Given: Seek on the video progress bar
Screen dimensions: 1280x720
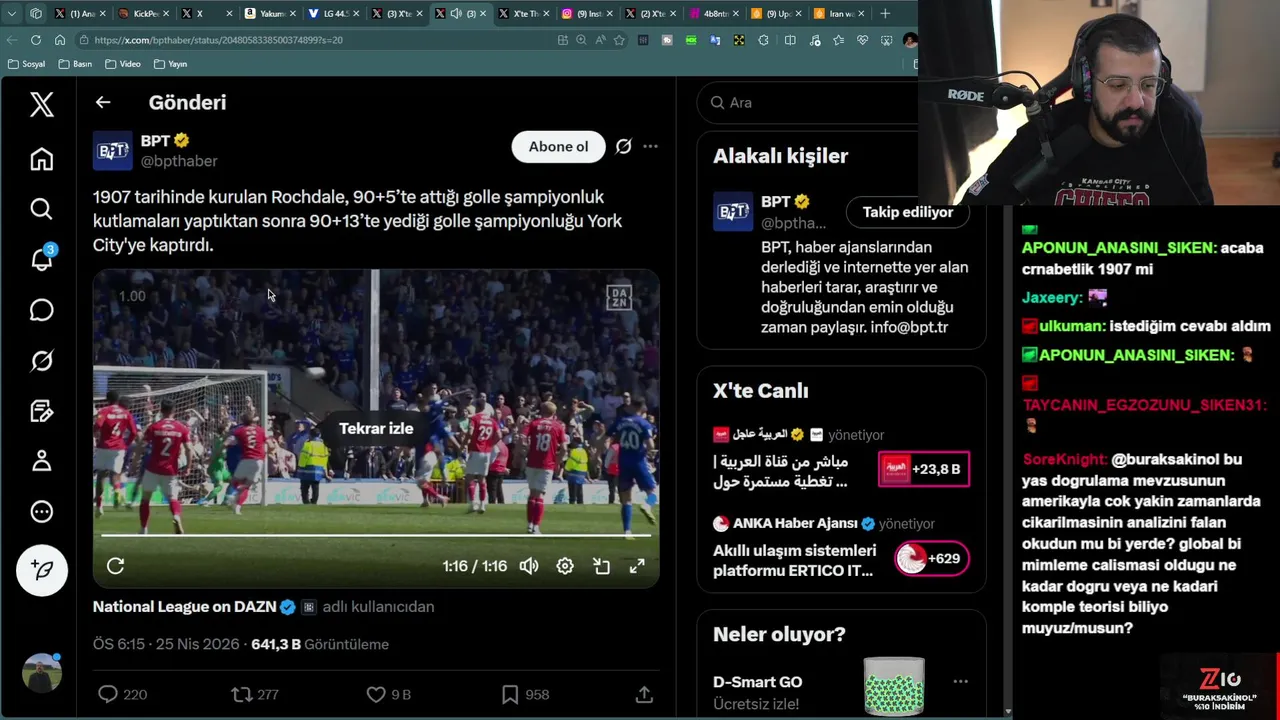Looking at the screenshot, I should tap(376, 536).
